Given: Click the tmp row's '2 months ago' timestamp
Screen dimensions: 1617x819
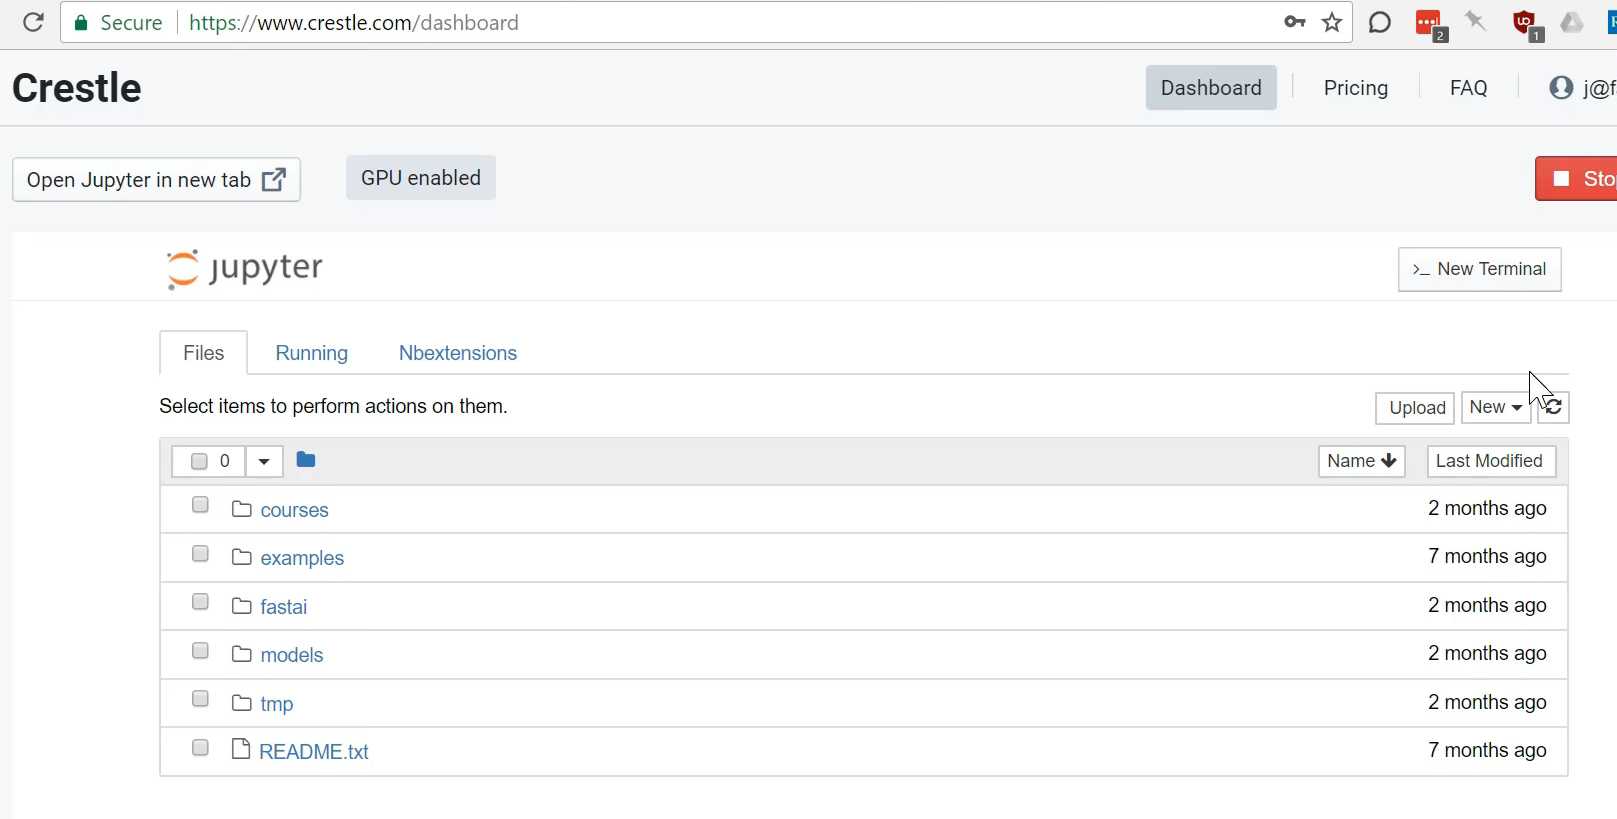Looking at the screenshot, I should (x=1487, y=702).
